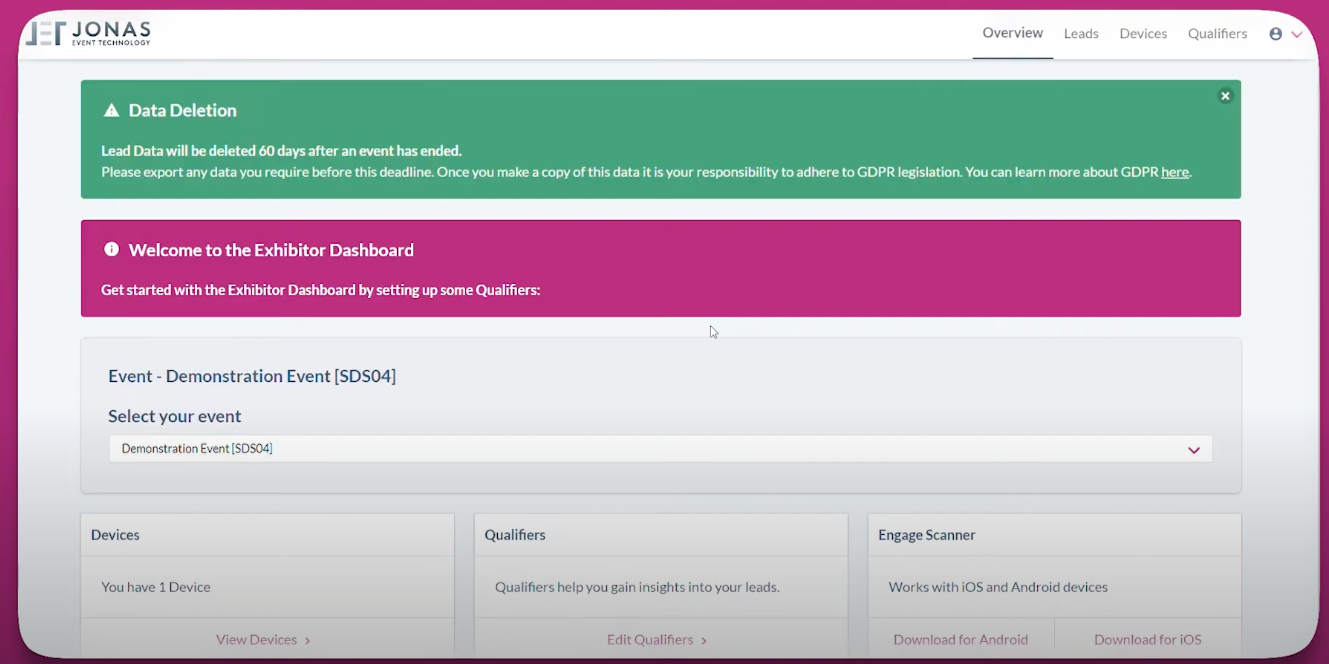1329x664 pixels.
Task: Click the Event - Demonstration Event heading
Action: coord(252,376)
